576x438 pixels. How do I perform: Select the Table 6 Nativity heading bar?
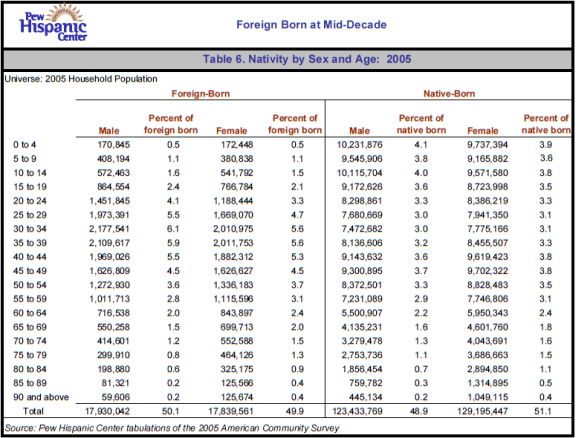pyautogui.click(x=288, y=59)
